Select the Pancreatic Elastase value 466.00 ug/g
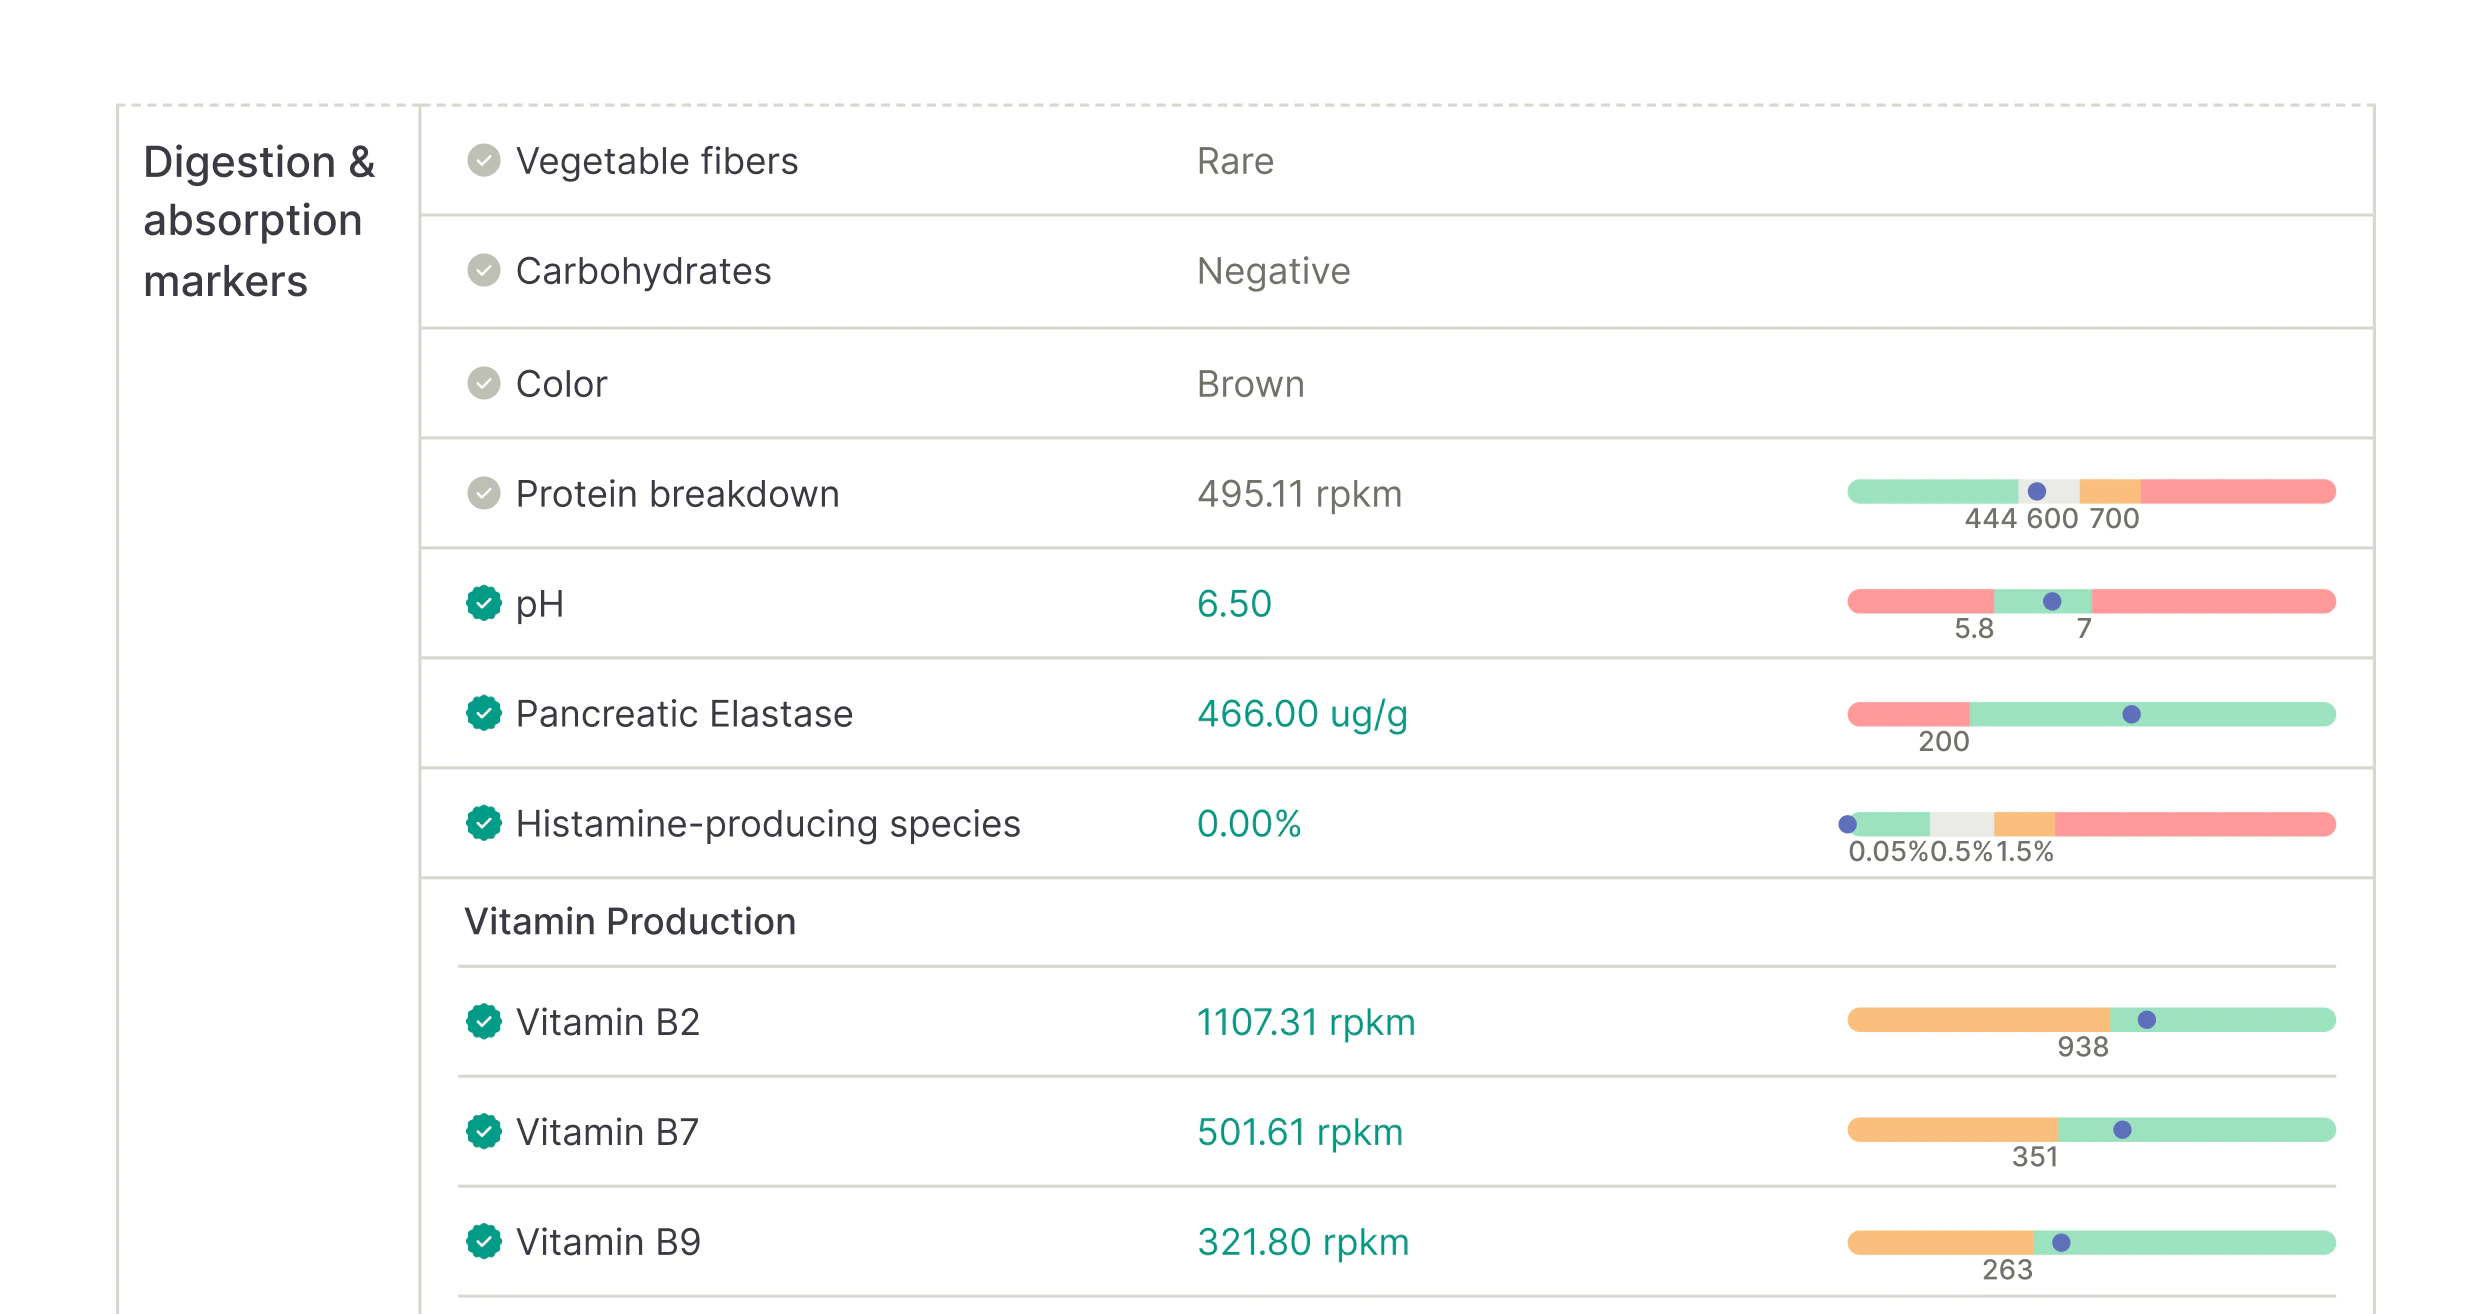Viewport: 2492px width, 1314px height. tap(1302, 714)
